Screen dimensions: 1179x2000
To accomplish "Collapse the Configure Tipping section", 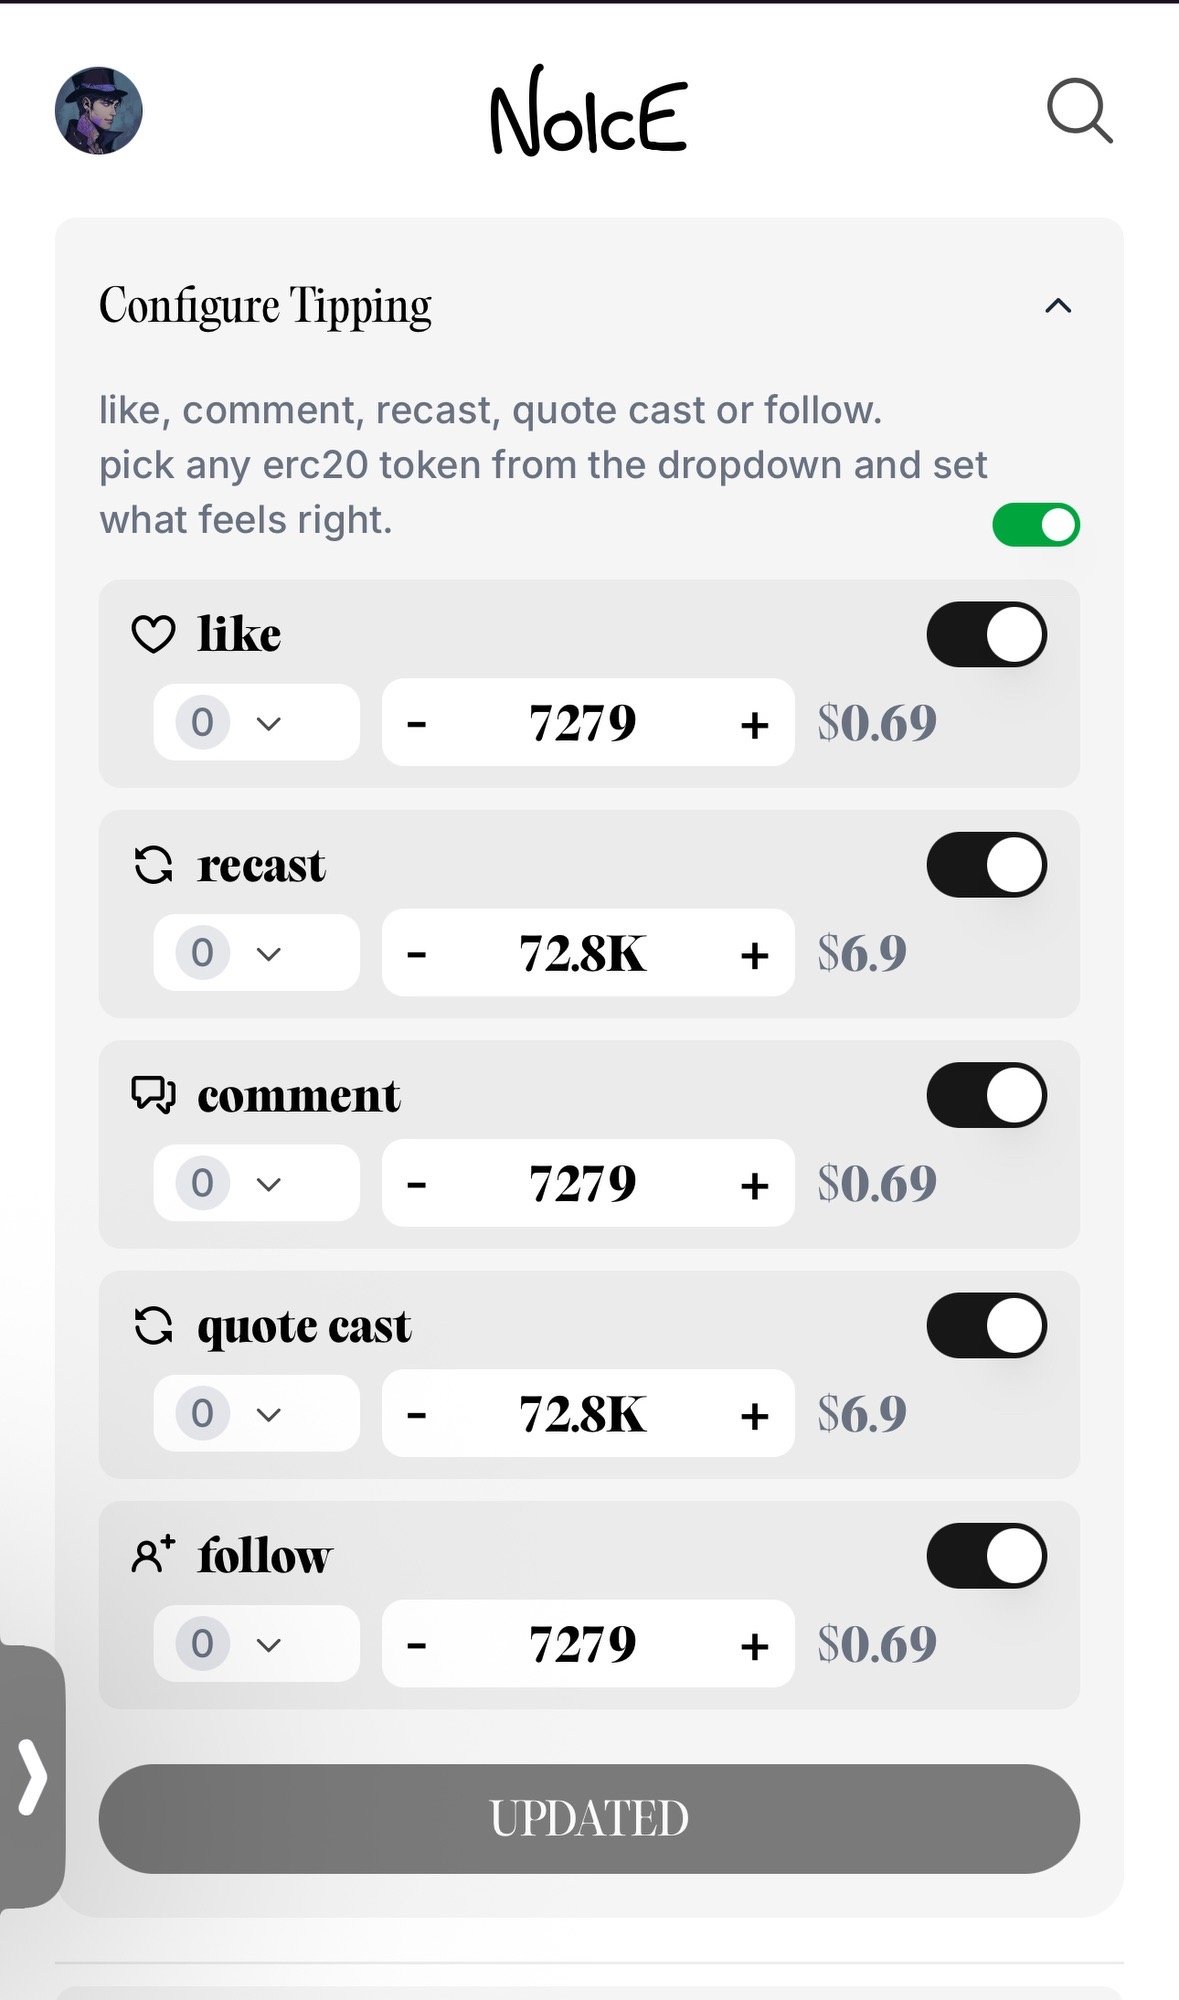I will (1058, 306).
